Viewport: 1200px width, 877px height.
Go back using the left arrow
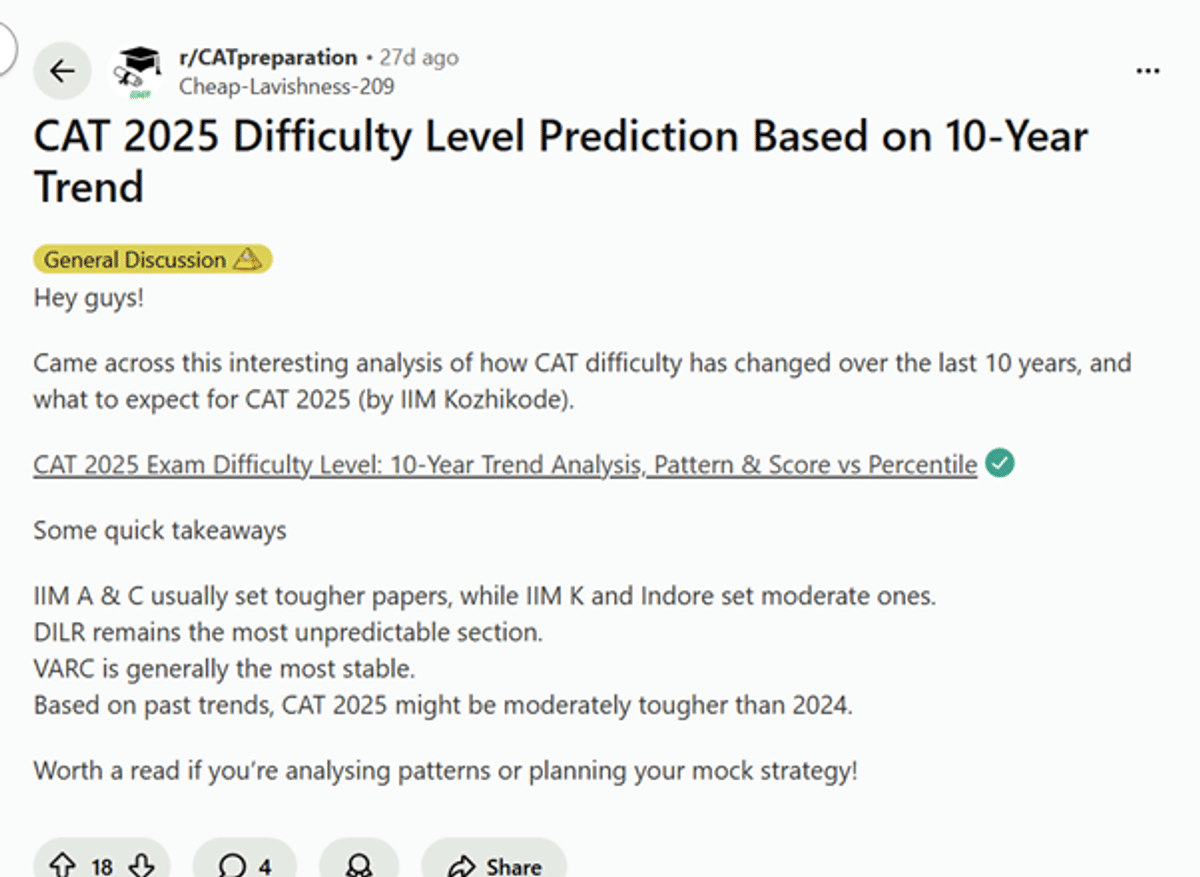[62, 70]
